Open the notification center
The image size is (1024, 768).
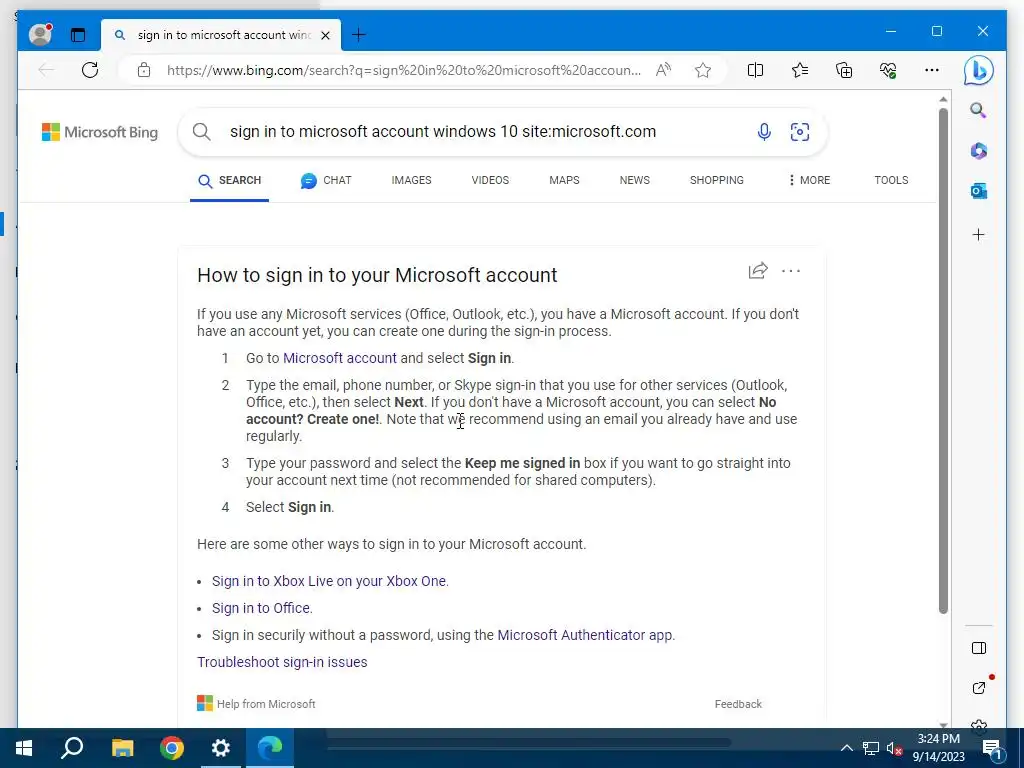pos(992,749)
